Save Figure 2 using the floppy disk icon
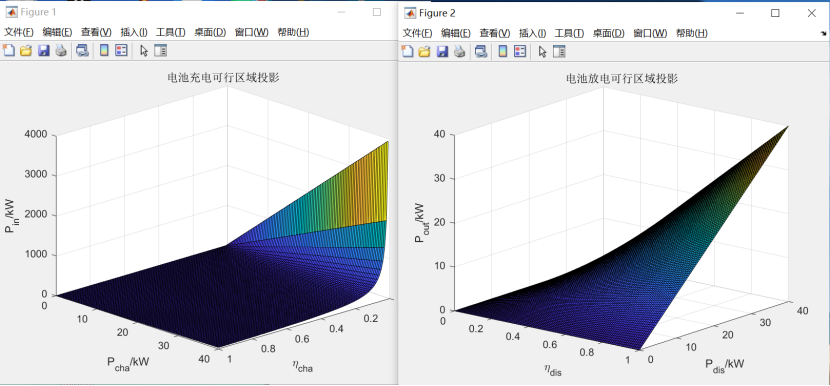830x386 pixels. click(x=442, y=51)
